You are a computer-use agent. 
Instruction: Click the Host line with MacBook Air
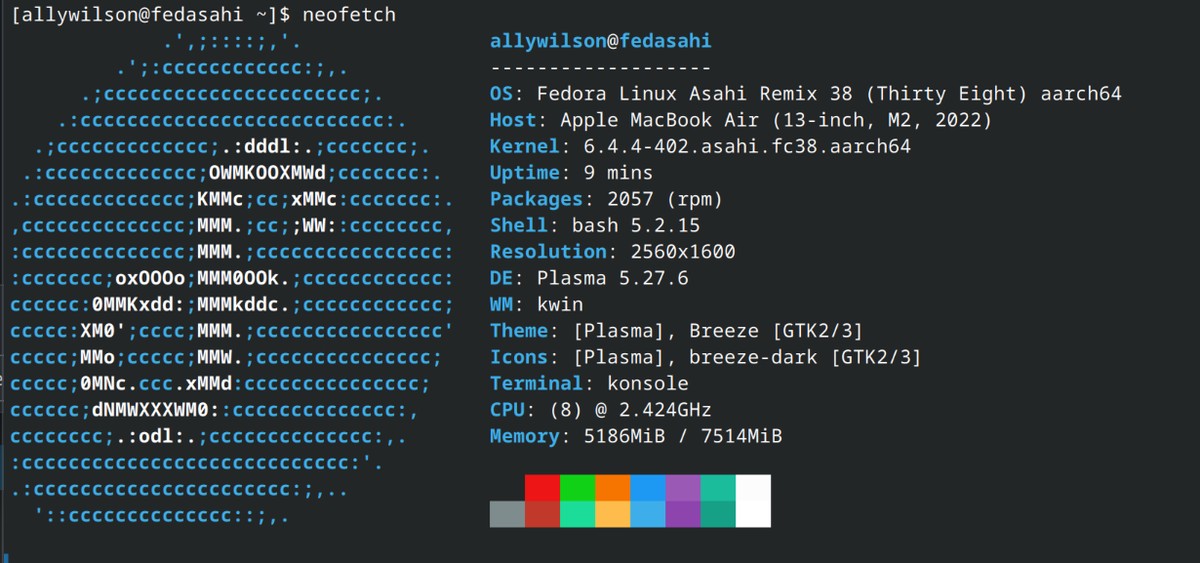click(740, 120)
